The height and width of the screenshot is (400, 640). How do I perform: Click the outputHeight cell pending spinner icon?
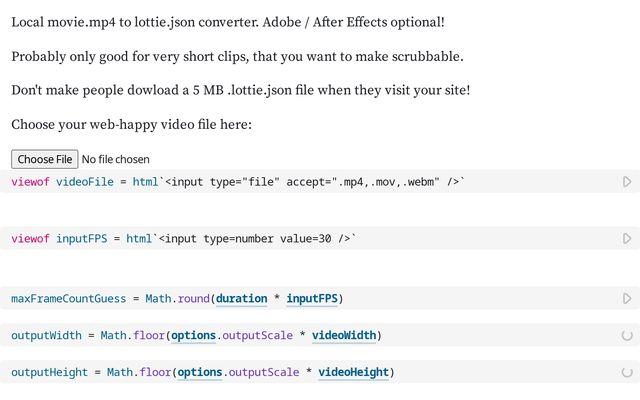tap(627, 373)
